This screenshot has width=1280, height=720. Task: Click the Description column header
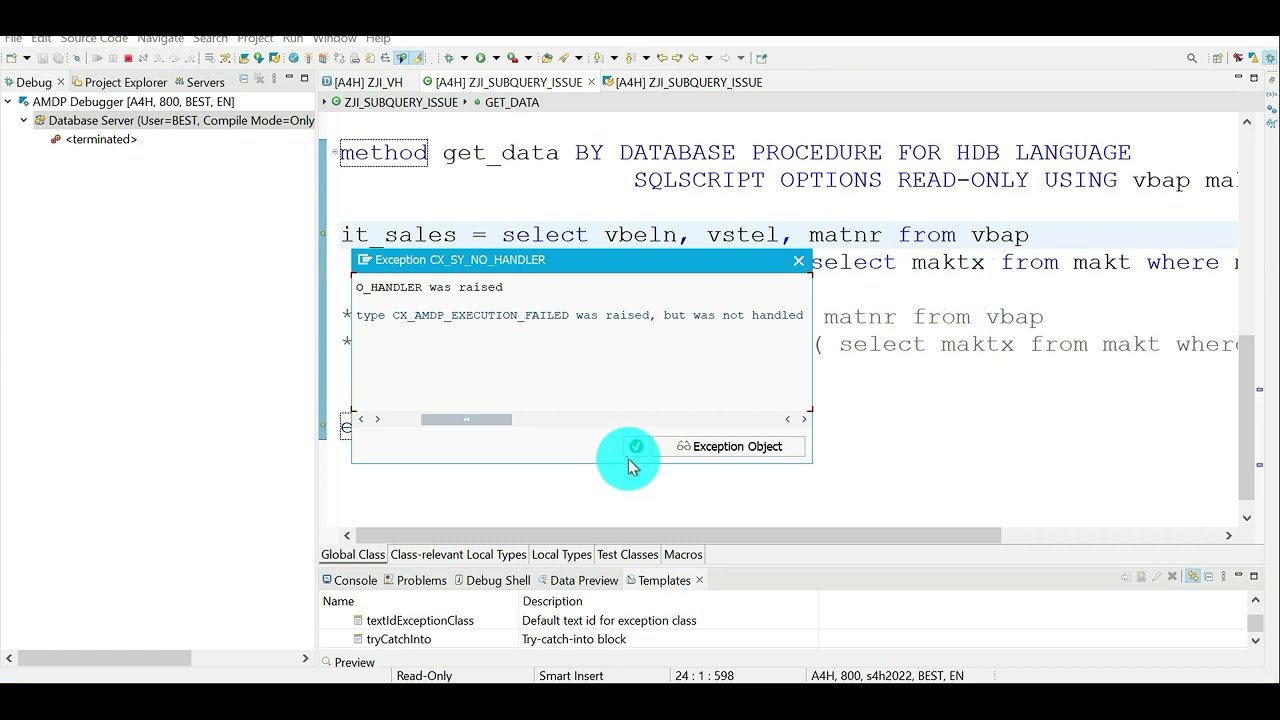point(552,601)
